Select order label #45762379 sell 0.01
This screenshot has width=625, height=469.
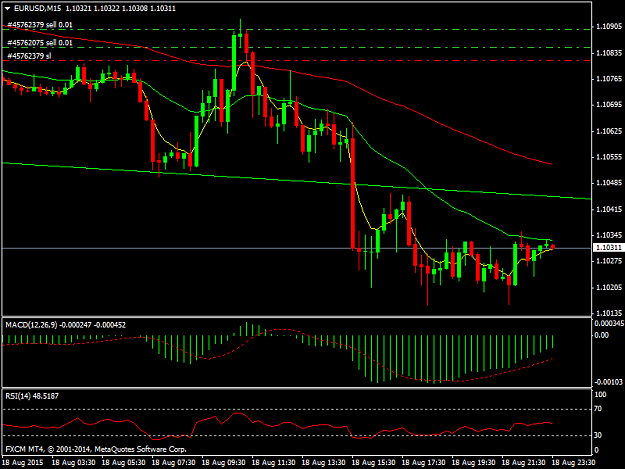[40, 25]
